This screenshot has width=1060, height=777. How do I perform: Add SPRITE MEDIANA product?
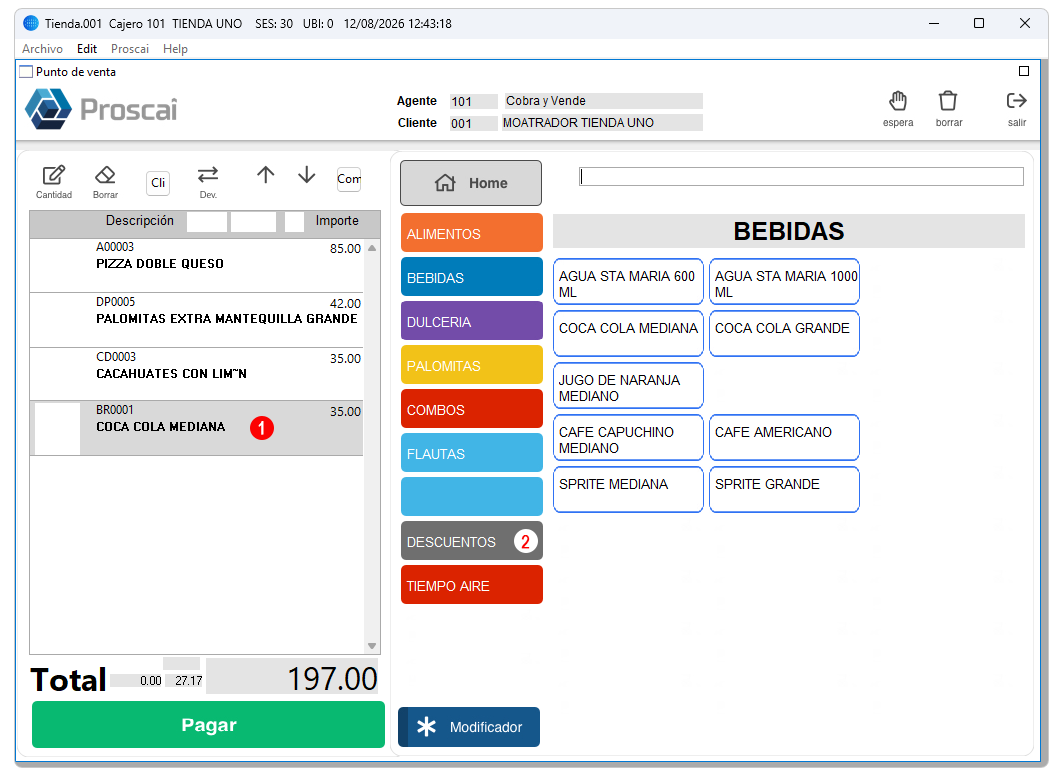coord(628,490)
